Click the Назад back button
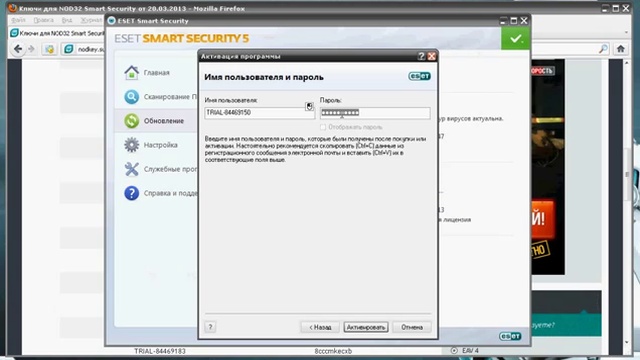The height and width of the screenshot is (360, 640). [320, 327]
